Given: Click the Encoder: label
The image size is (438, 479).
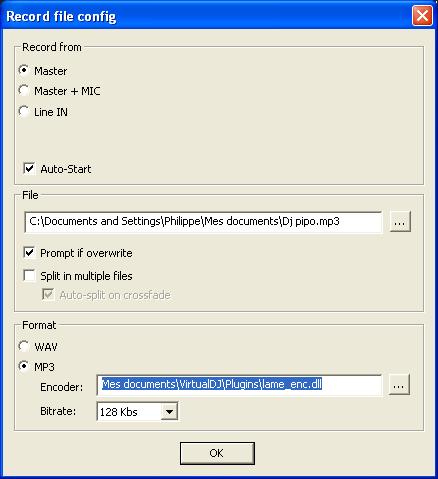Looking at the screenshot, I should 62,387.
